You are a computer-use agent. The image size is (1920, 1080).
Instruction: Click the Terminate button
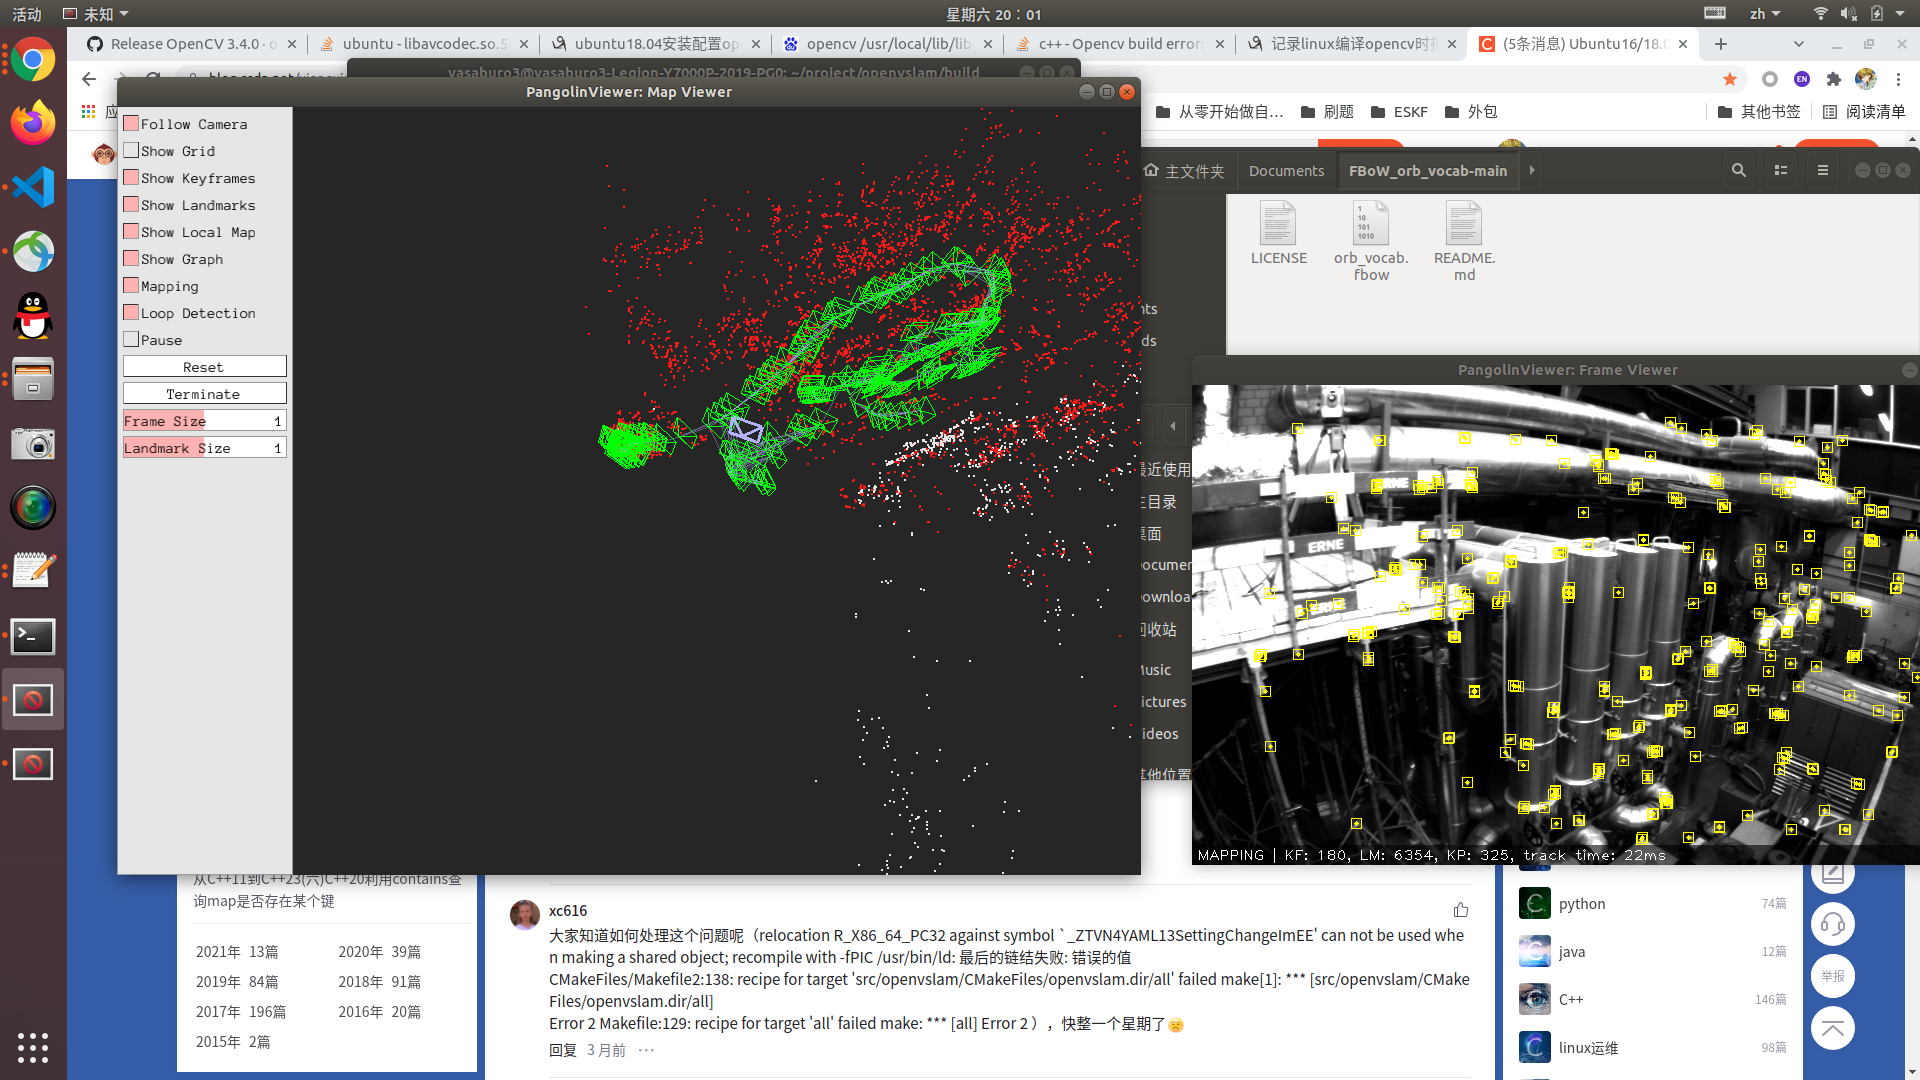coord(204,393)
